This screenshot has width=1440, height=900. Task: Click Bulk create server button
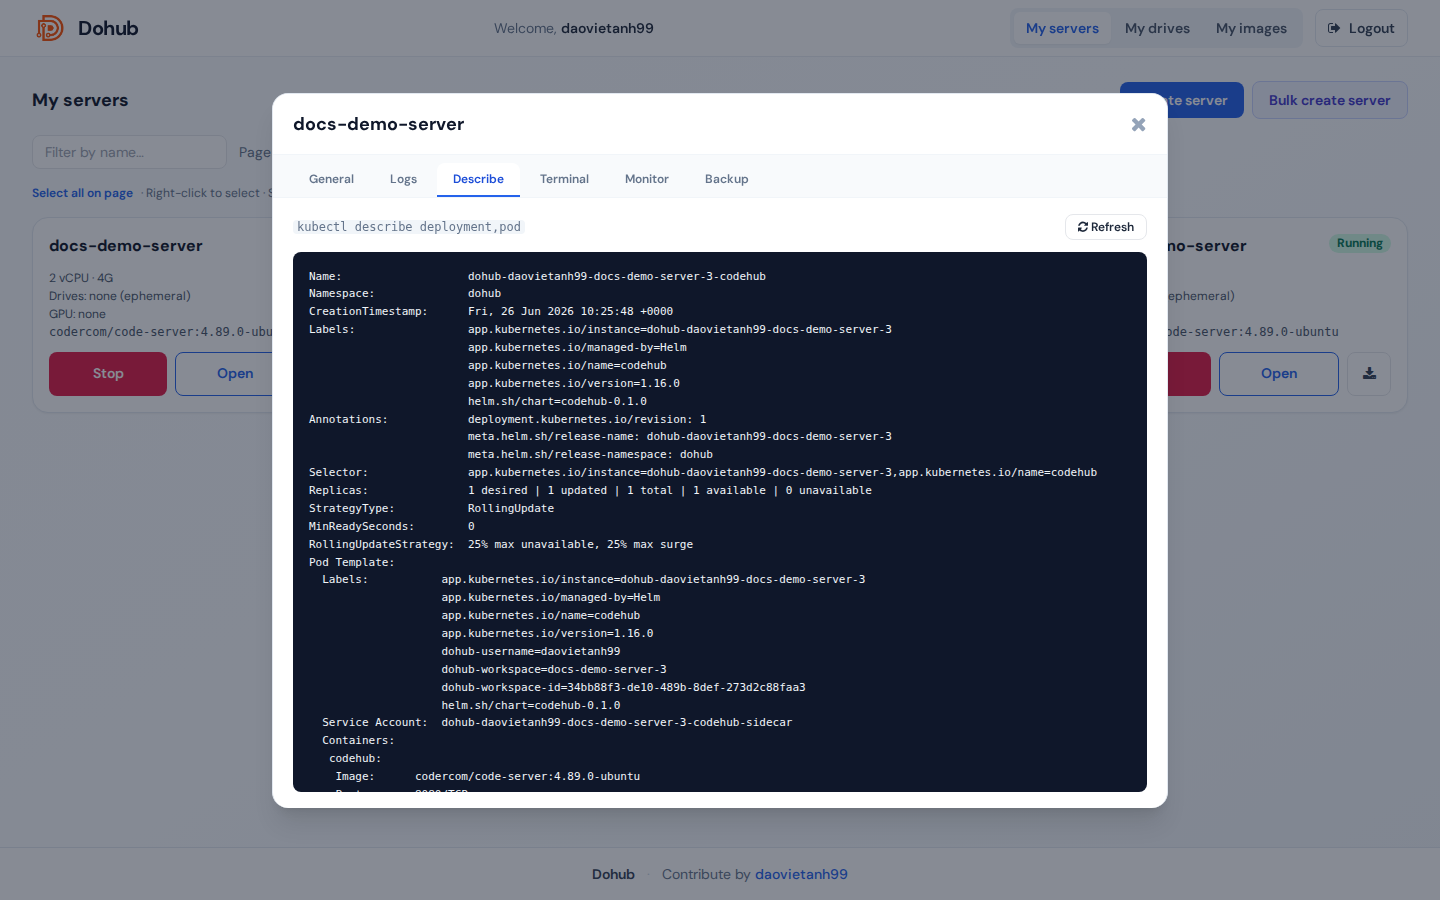1330,100
